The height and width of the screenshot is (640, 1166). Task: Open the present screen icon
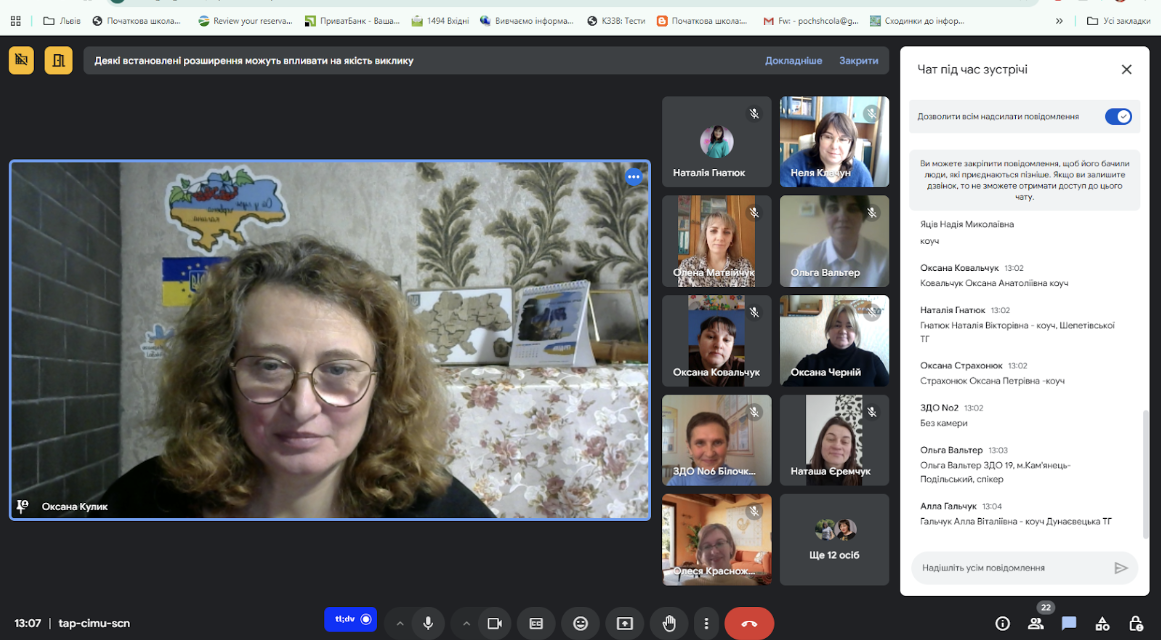(625, 623)
